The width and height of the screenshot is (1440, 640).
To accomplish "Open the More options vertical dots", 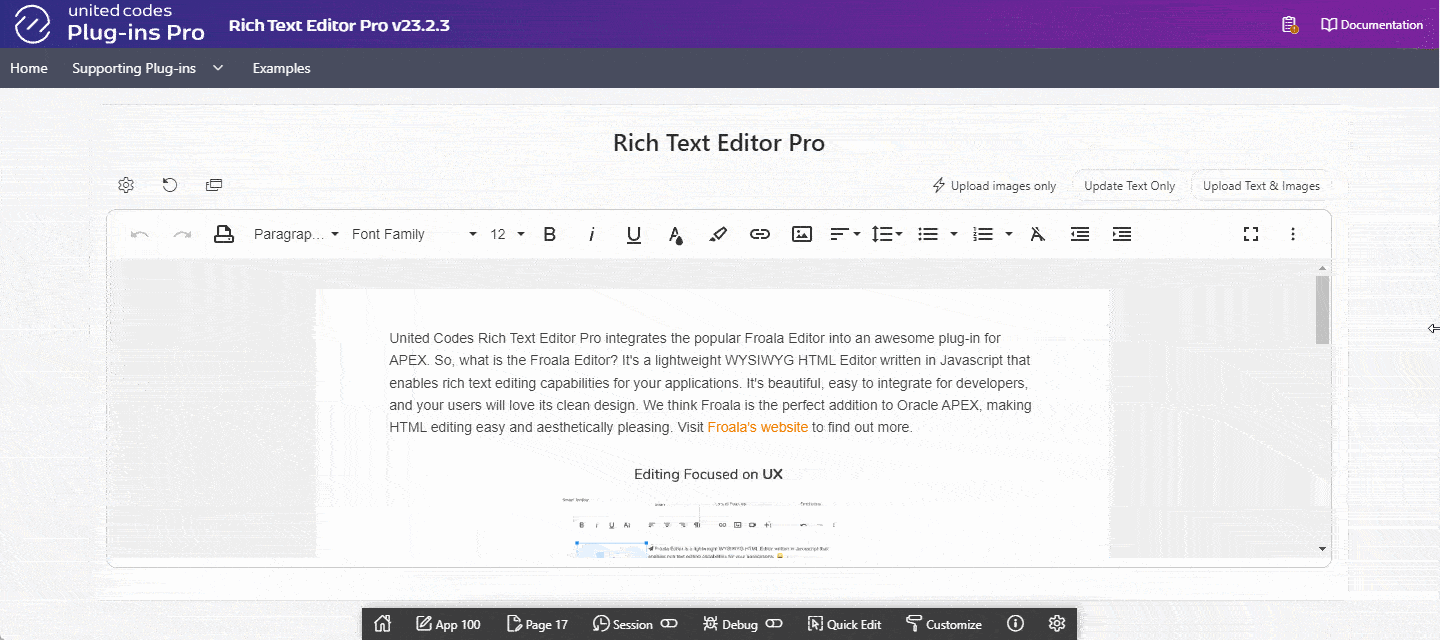I will (x=1293, y=234).
